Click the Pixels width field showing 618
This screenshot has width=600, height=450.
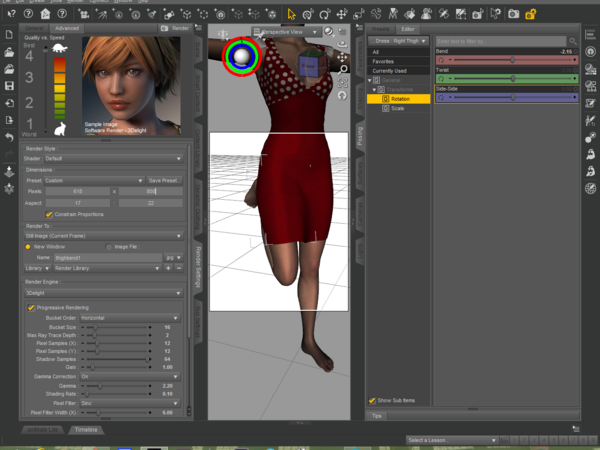pyautogui.click(x=78, y=191)
